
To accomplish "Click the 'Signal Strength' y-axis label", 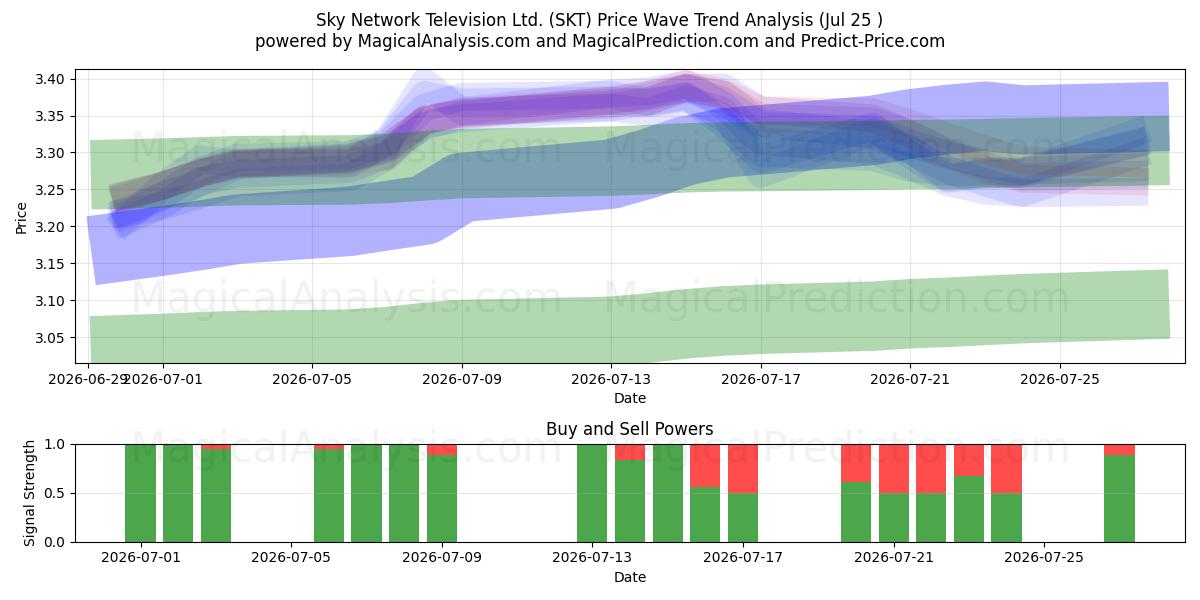I will 30,493.
